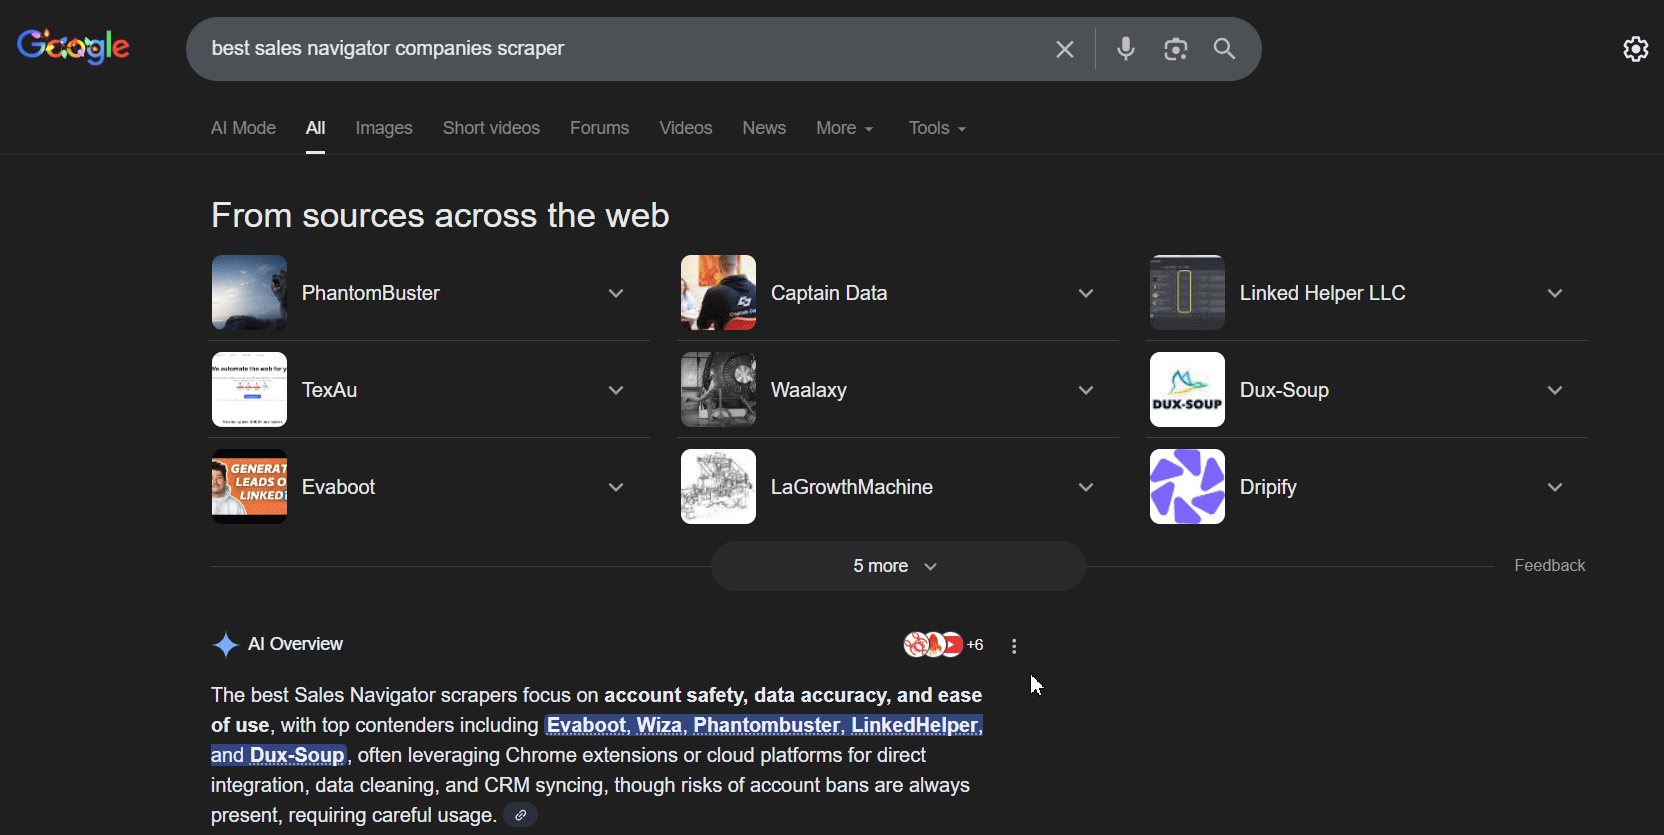Expand the Dripify entry chevron
The width and height of the screenshot is (1664, 835).
click(x=1555, y=487)
